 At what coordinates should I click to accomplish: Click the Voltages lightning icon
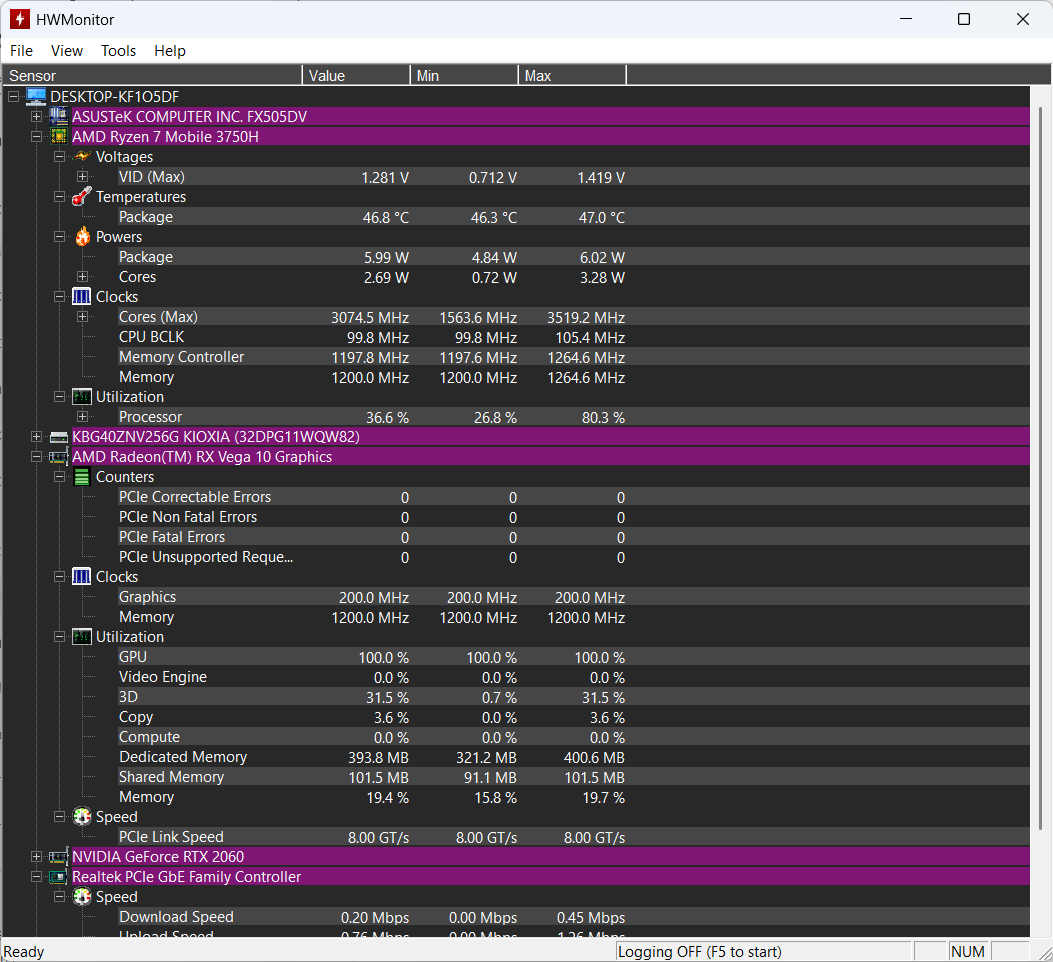82,157
